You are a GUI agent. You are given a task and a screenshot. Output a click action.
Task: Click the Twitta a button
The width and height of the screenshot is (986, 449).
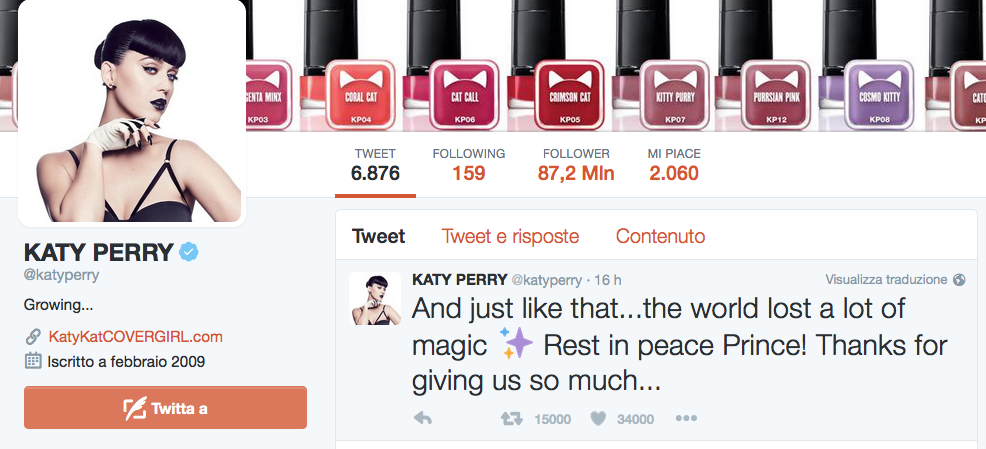click(x=165, y=408)
